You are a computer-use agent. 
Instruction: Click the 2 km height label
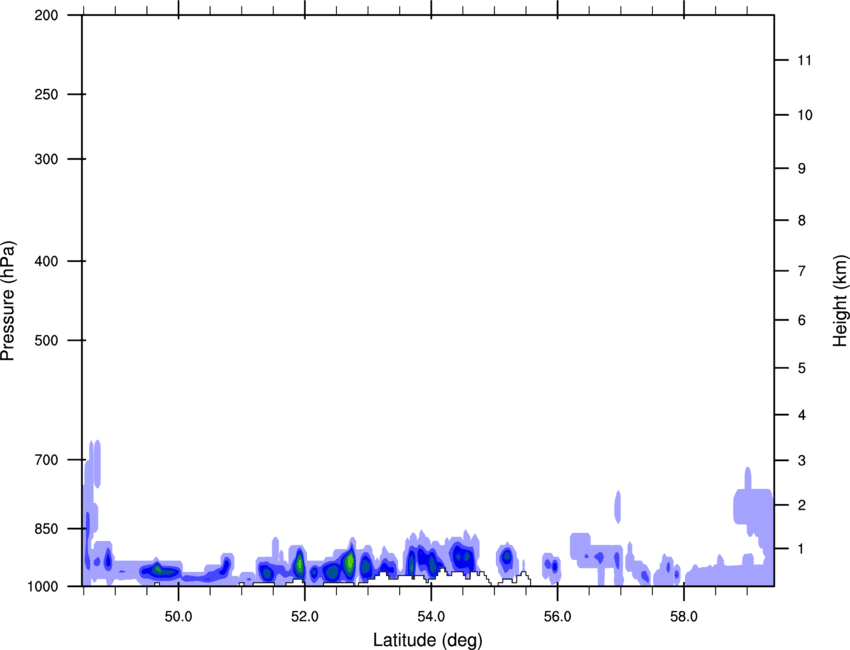coord(802,505)
